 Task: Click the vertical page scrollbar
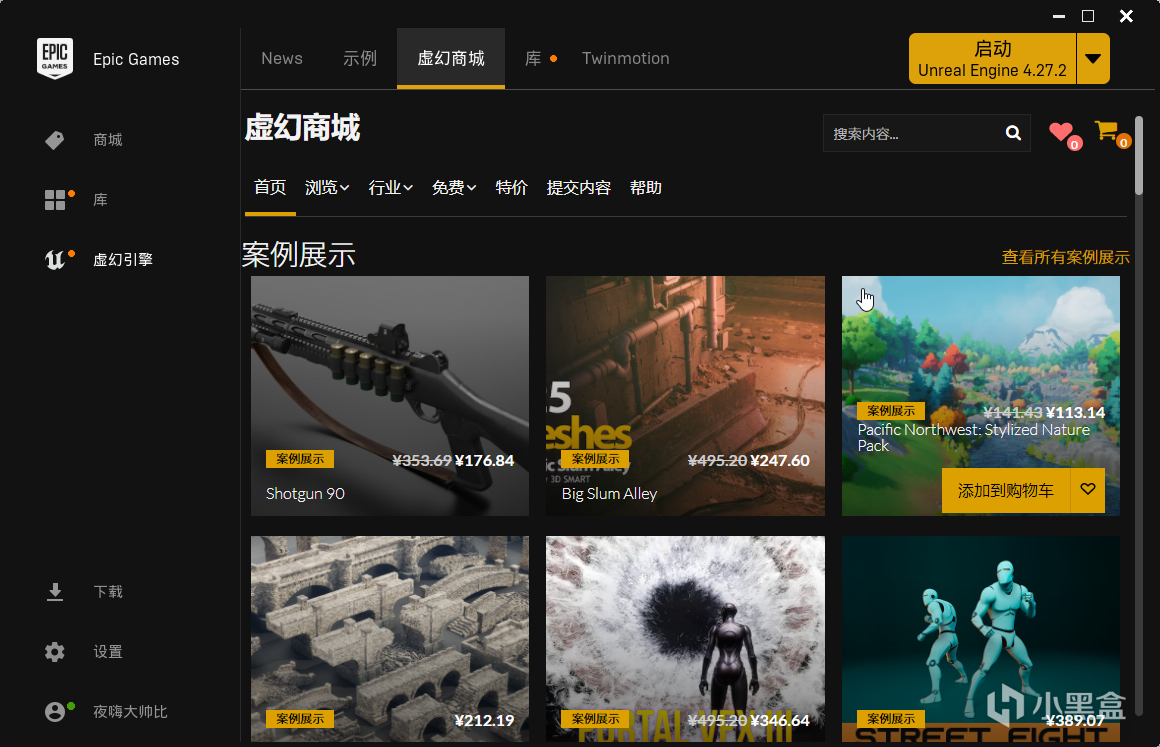point(1139,156)
